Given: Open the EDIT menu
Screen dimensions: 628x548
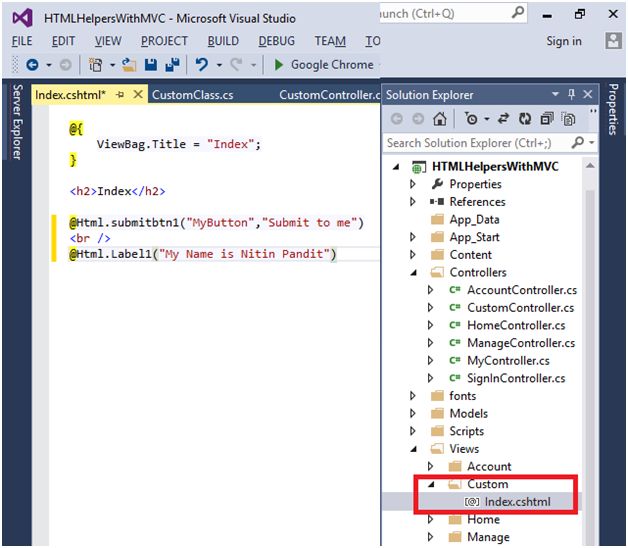Looking at the screenshot, I should [63, 41].
